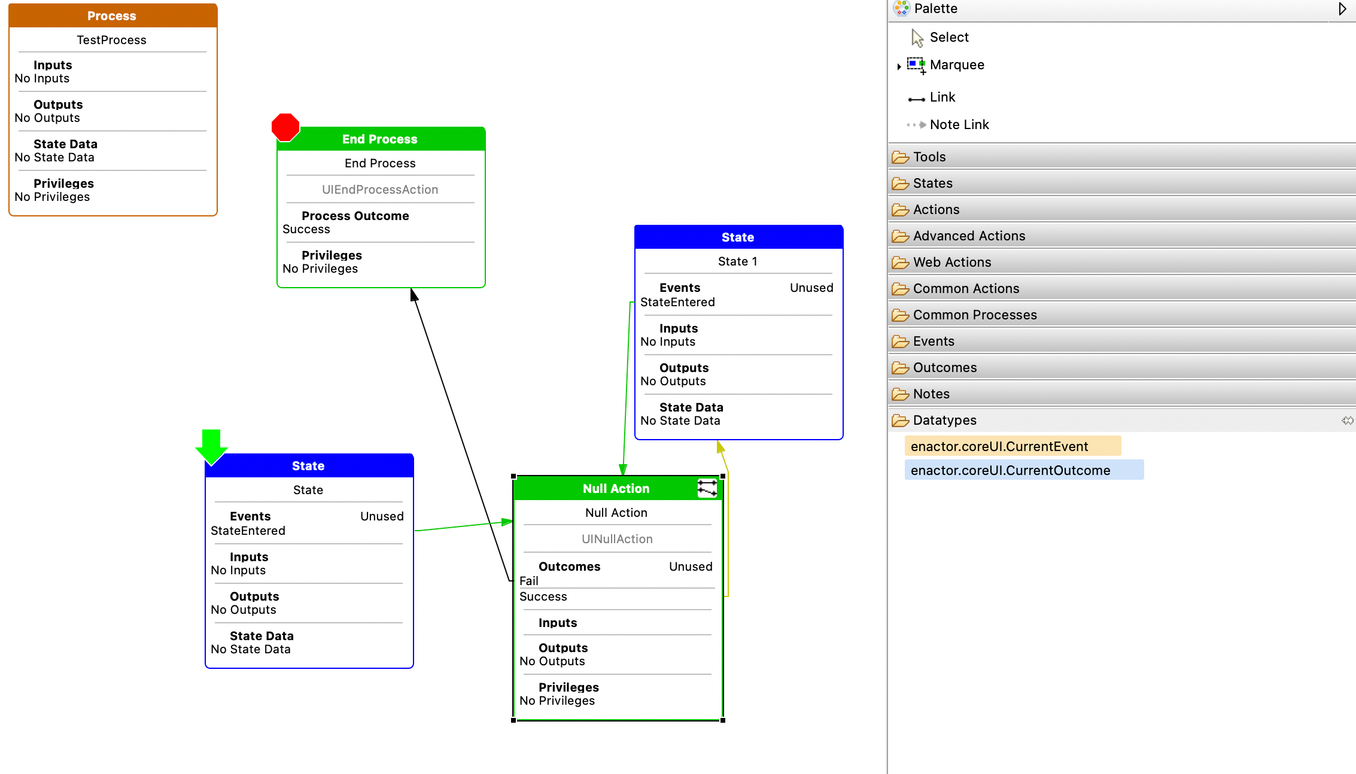Click the pin icon on Datatypes drawer
The height and width of the screenshot is (774, 1356).
point(1347,421)
